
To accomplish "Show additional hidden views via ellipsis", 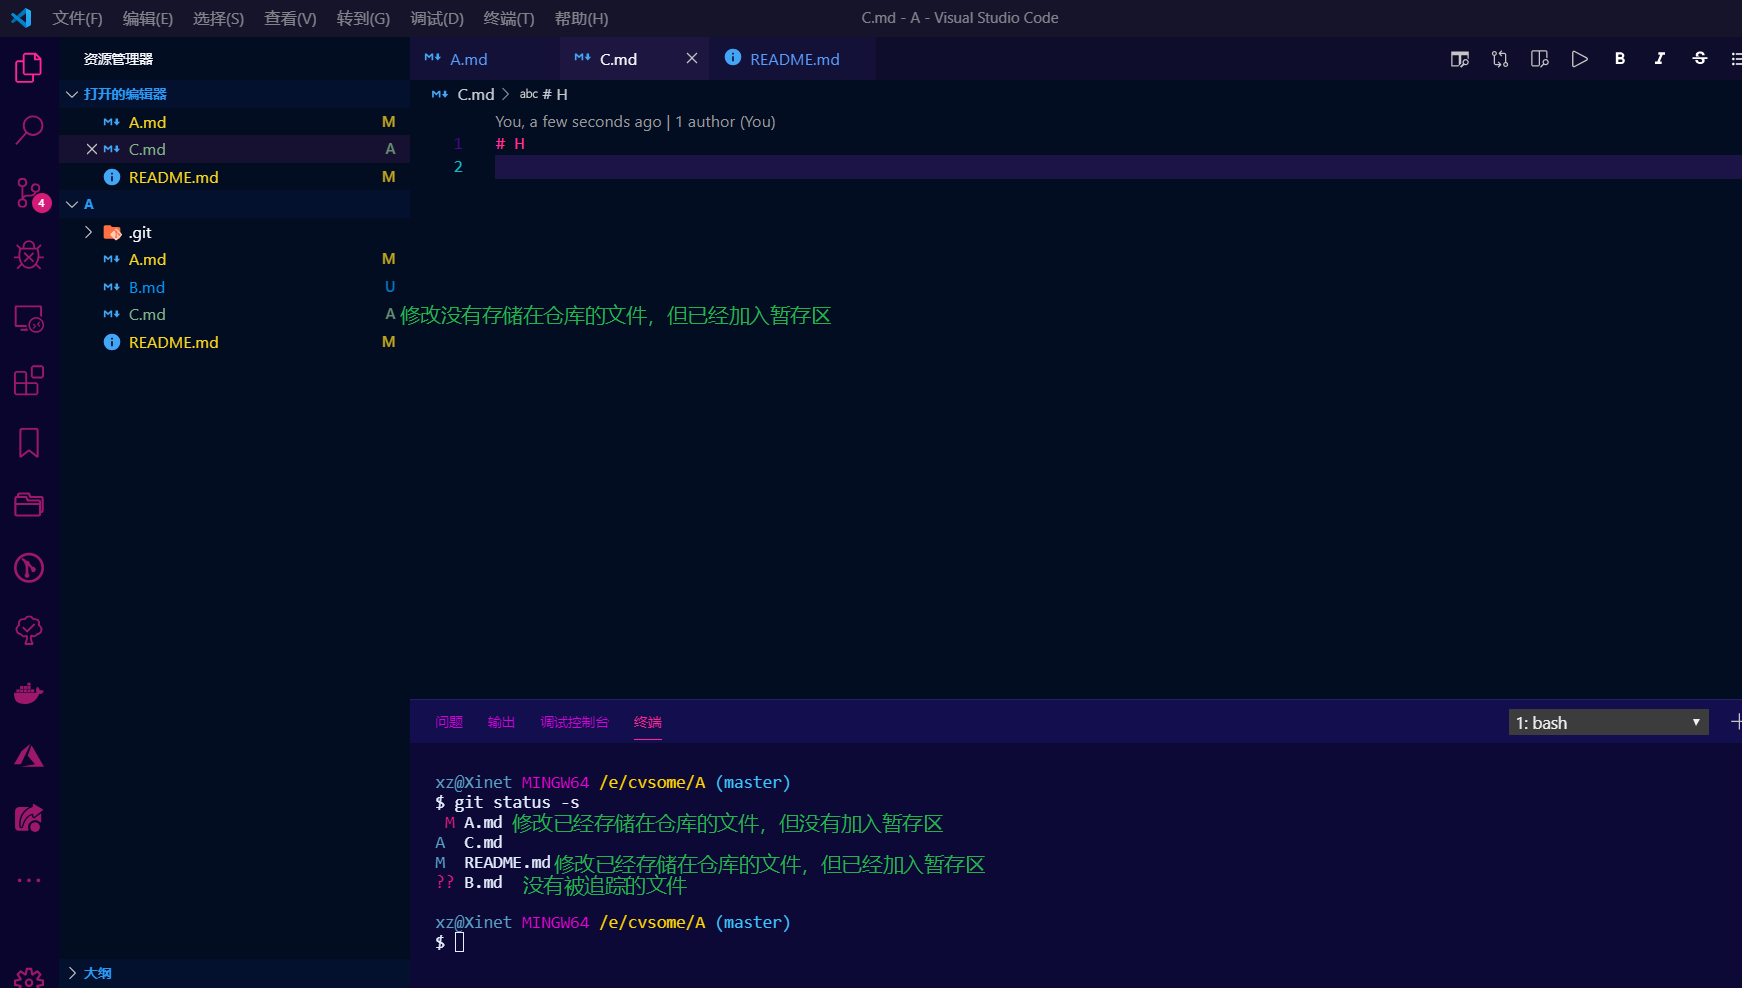I will [29, 880].
